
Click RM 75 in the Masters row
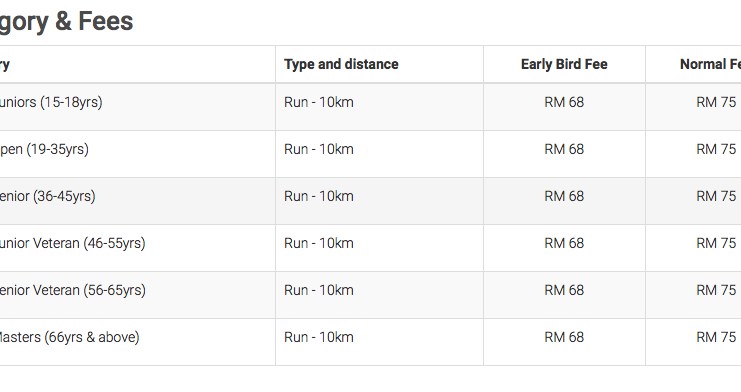(x=716, y=337)
